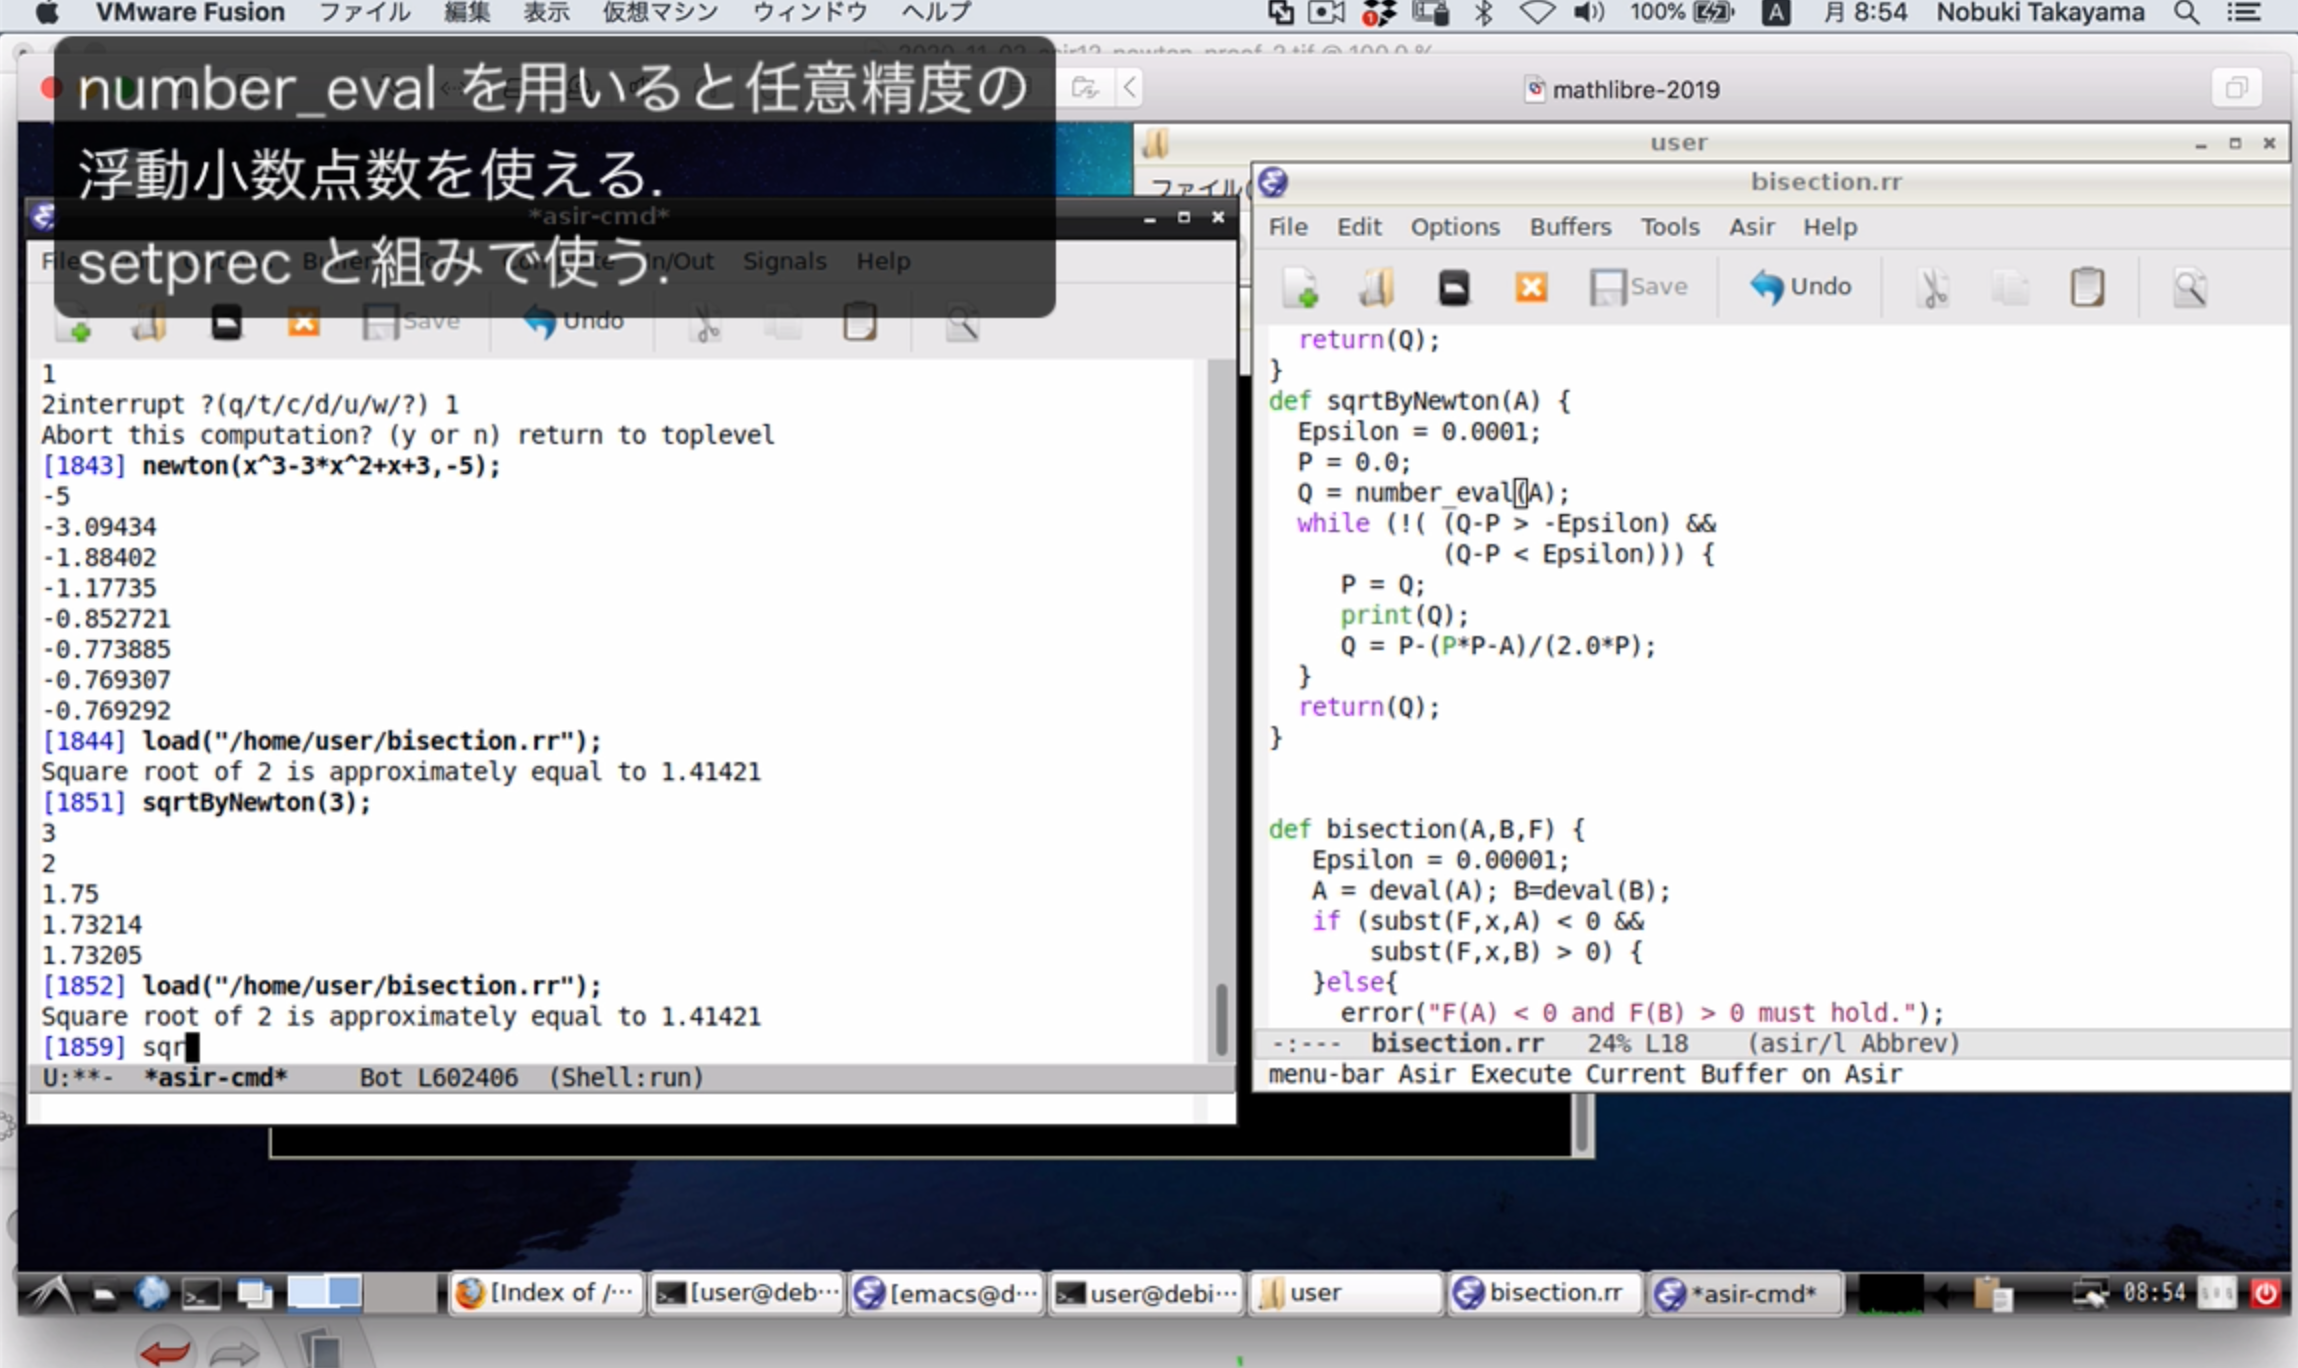Click the collapse chevron in VMware toolbar
Image resolution: width=2298 pixels, height=1368 pixels.
coord(1129,88)
